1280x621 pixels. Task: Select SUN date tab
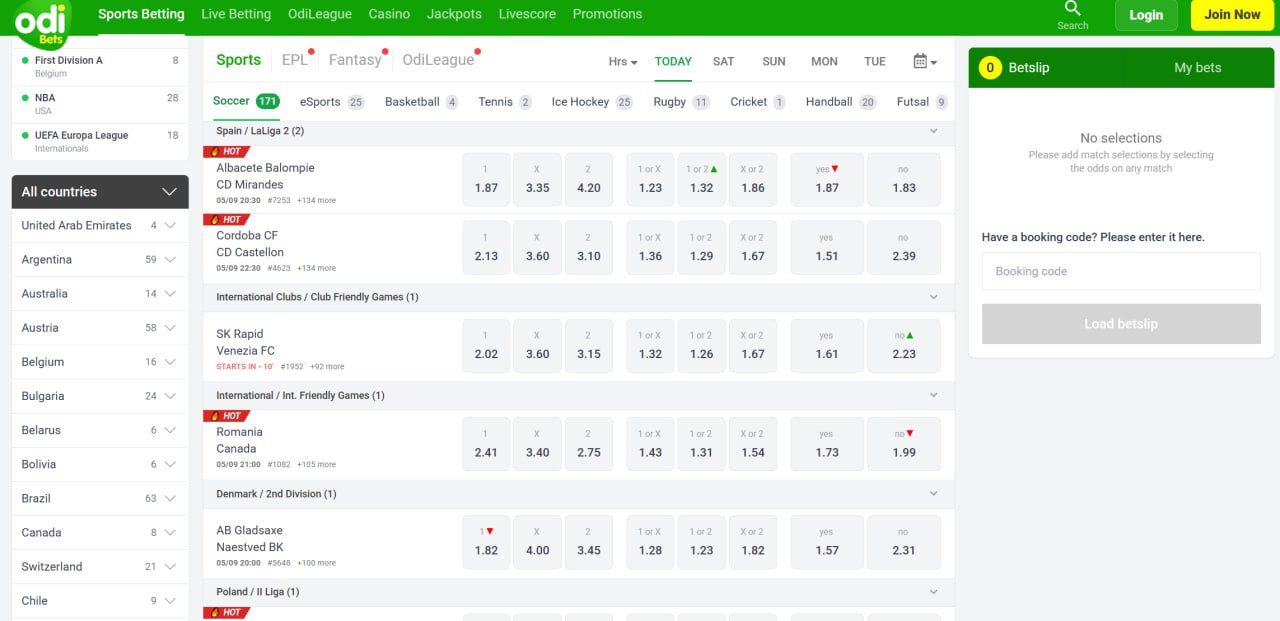click(774, 61)
